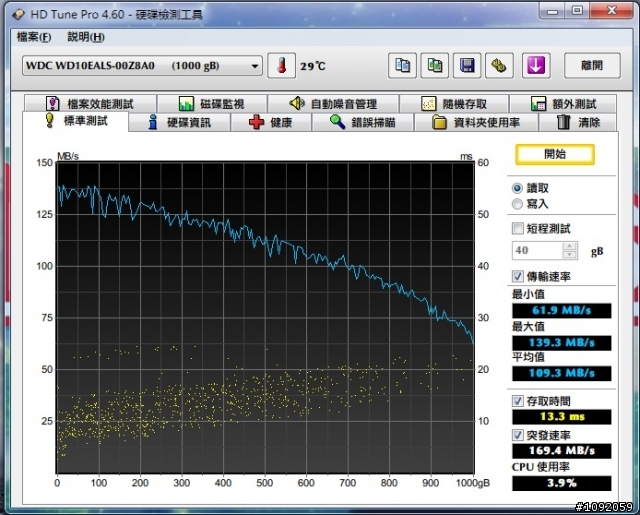Switch to 額外測試 tab
Screen dimensions: 640x515
[x=563, y=104]
